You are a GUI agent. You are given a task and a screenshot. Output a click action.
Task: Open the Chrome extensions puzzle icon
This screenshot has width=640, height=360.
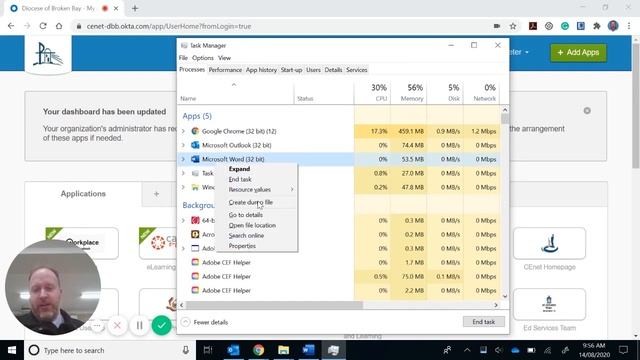coord(597,26)
